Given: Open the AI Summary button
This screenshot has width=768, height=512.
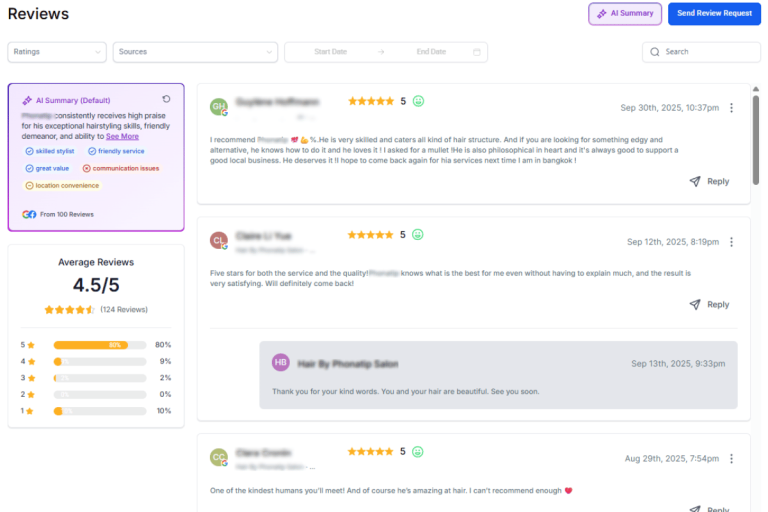Looking at the screenshot, I should (625, 13).
